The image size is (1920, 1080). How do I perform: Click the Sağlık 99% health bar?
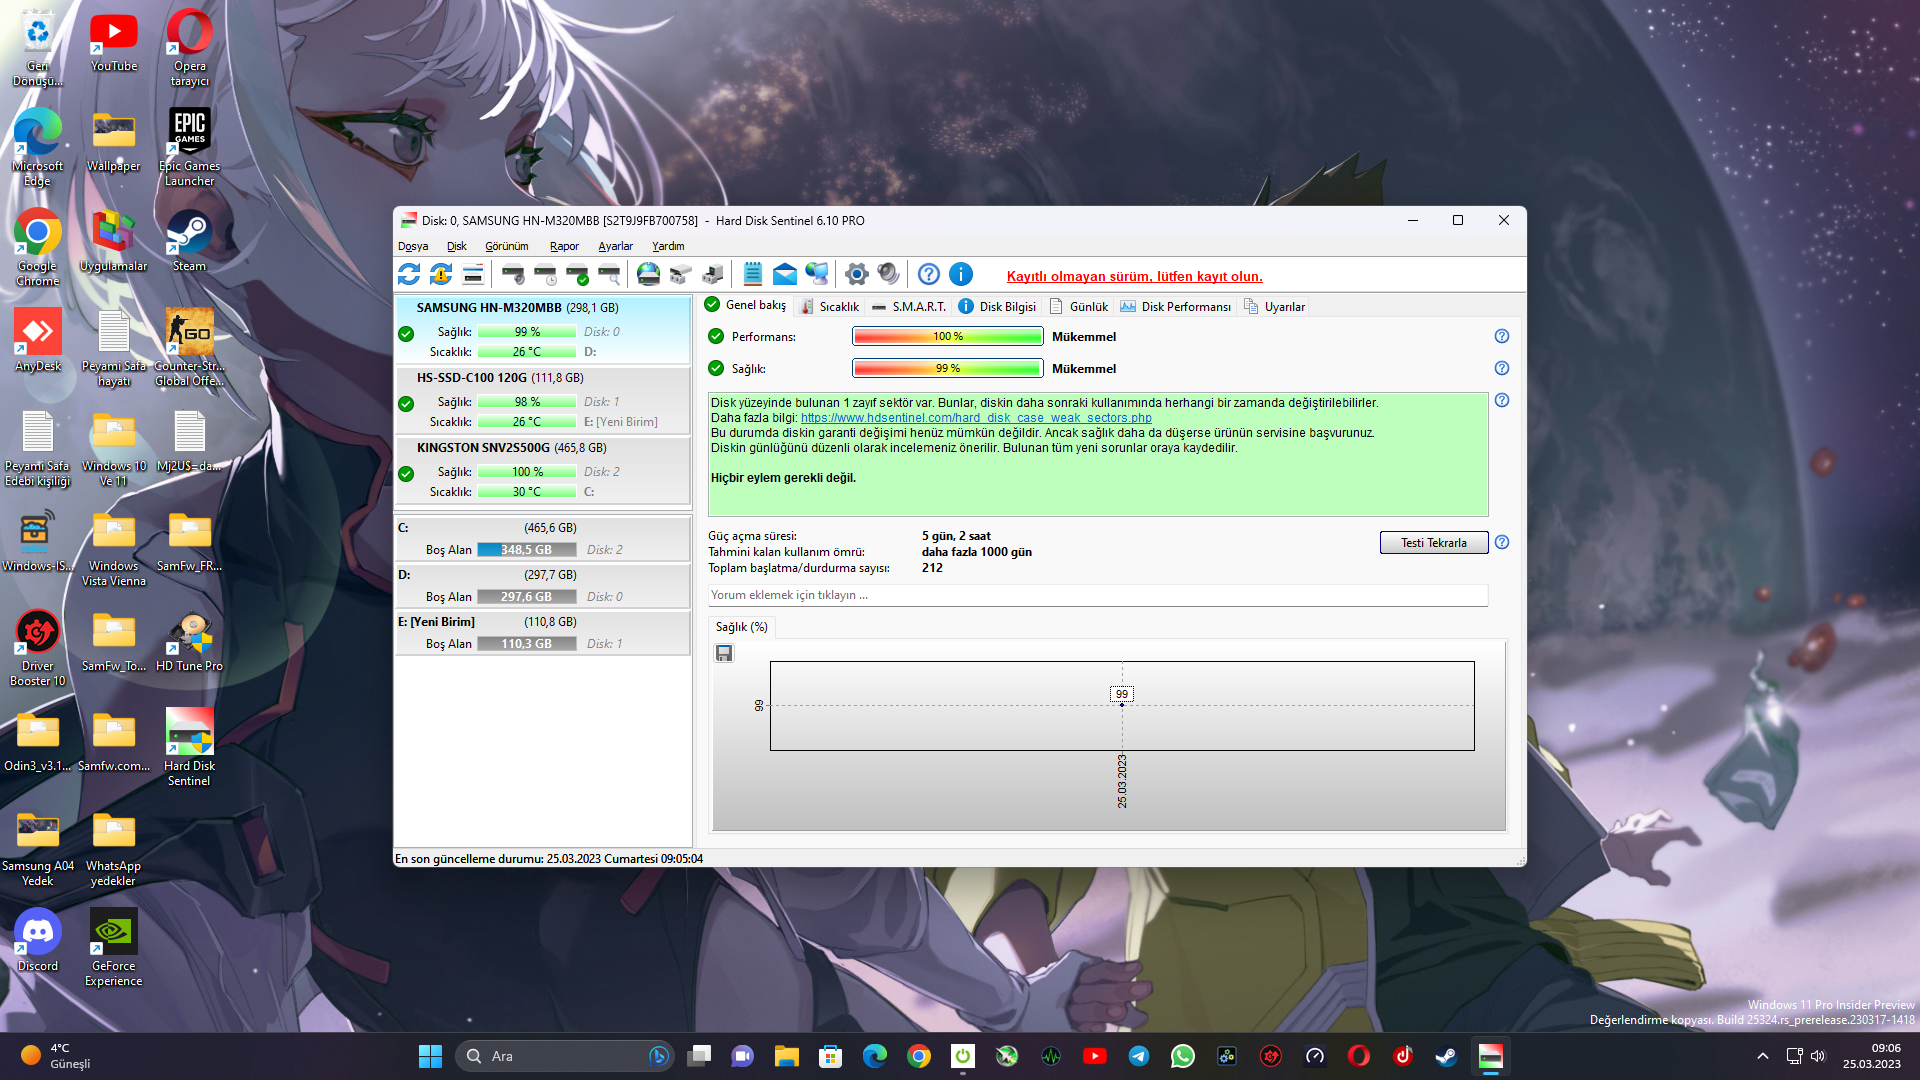tap(947, 369)
